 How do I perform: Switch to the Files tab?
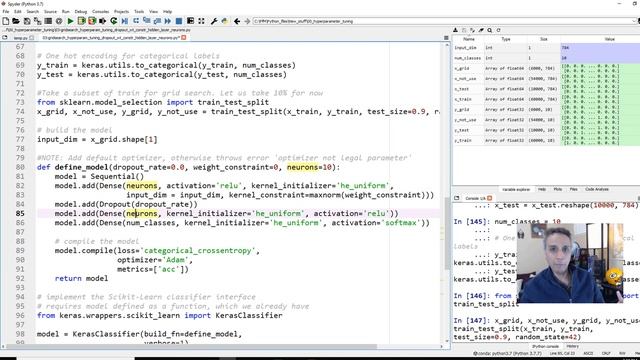tap(573, 189)
